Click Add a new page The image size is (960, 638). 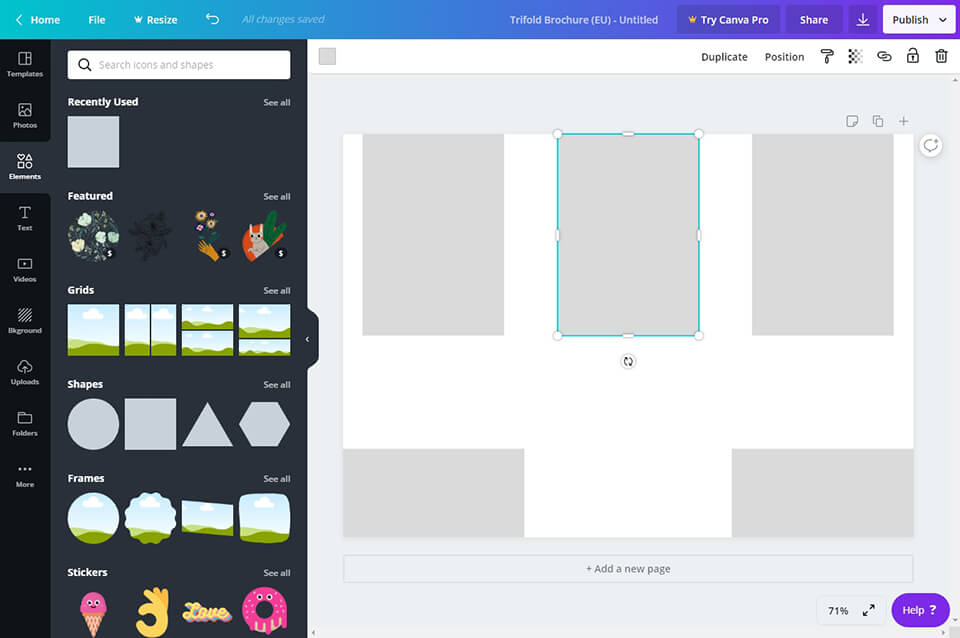click(627, 567)
